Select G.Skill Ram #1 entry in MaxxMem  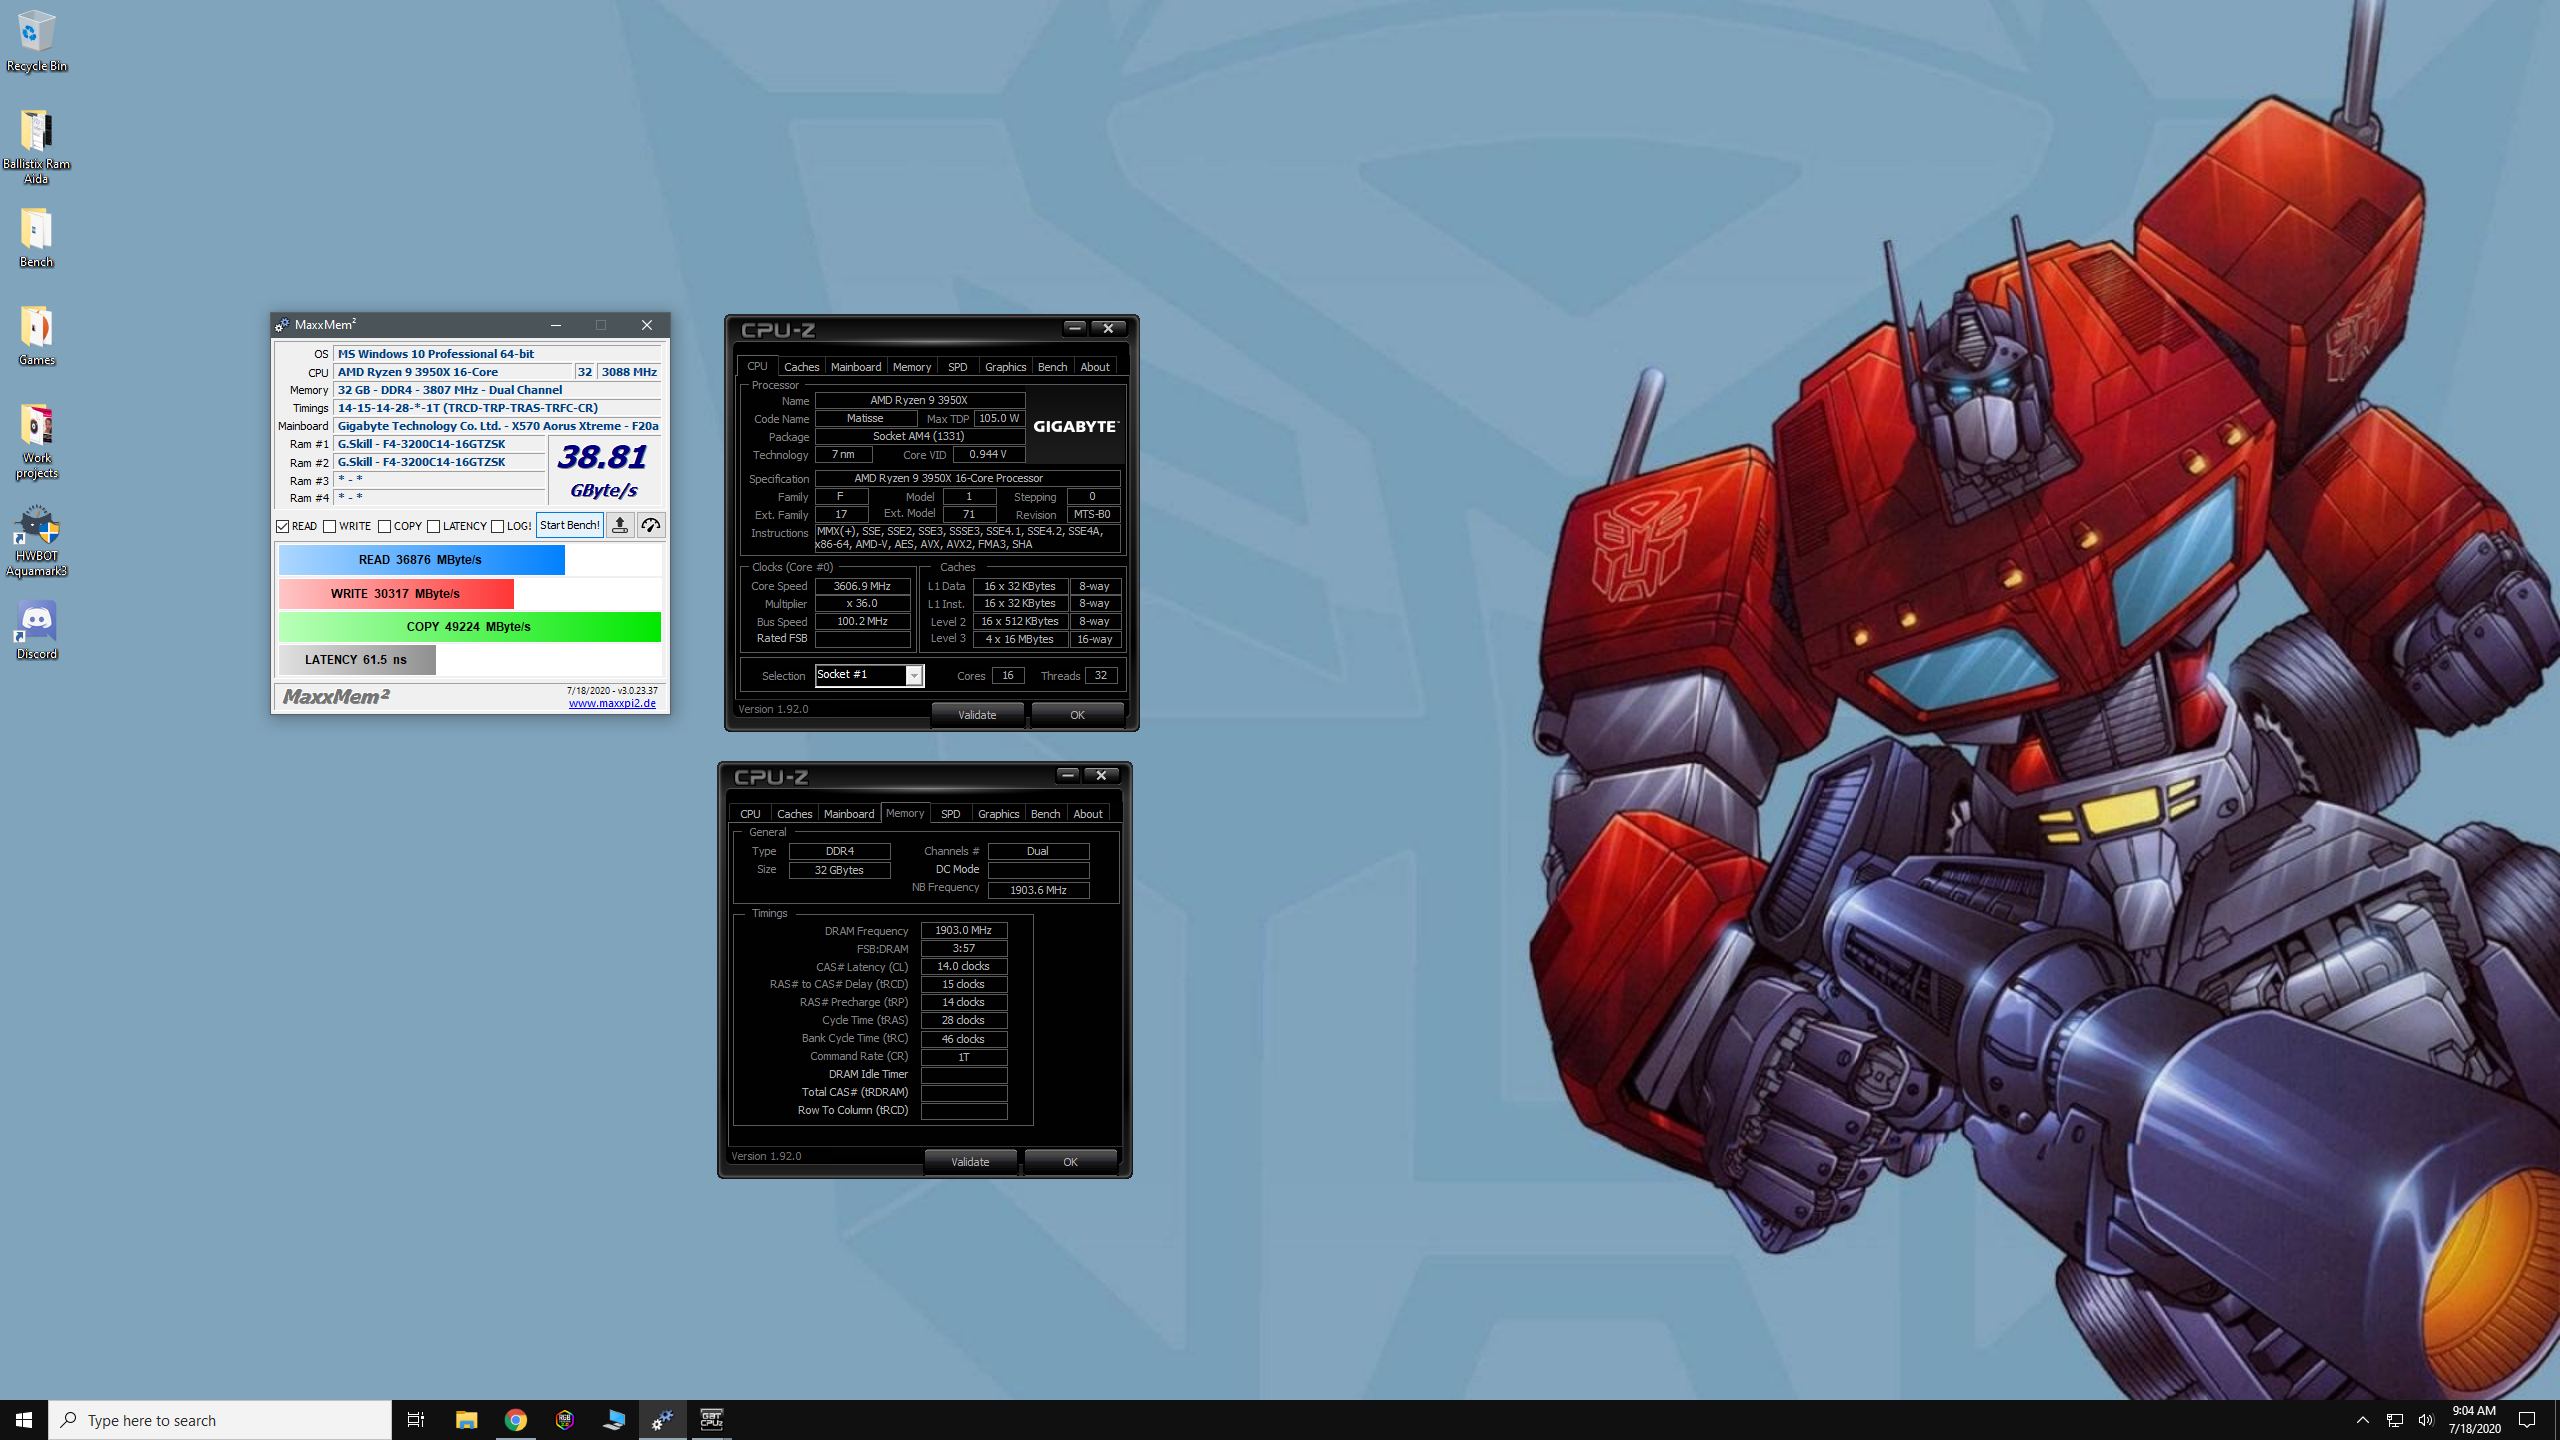pos(439,444)
